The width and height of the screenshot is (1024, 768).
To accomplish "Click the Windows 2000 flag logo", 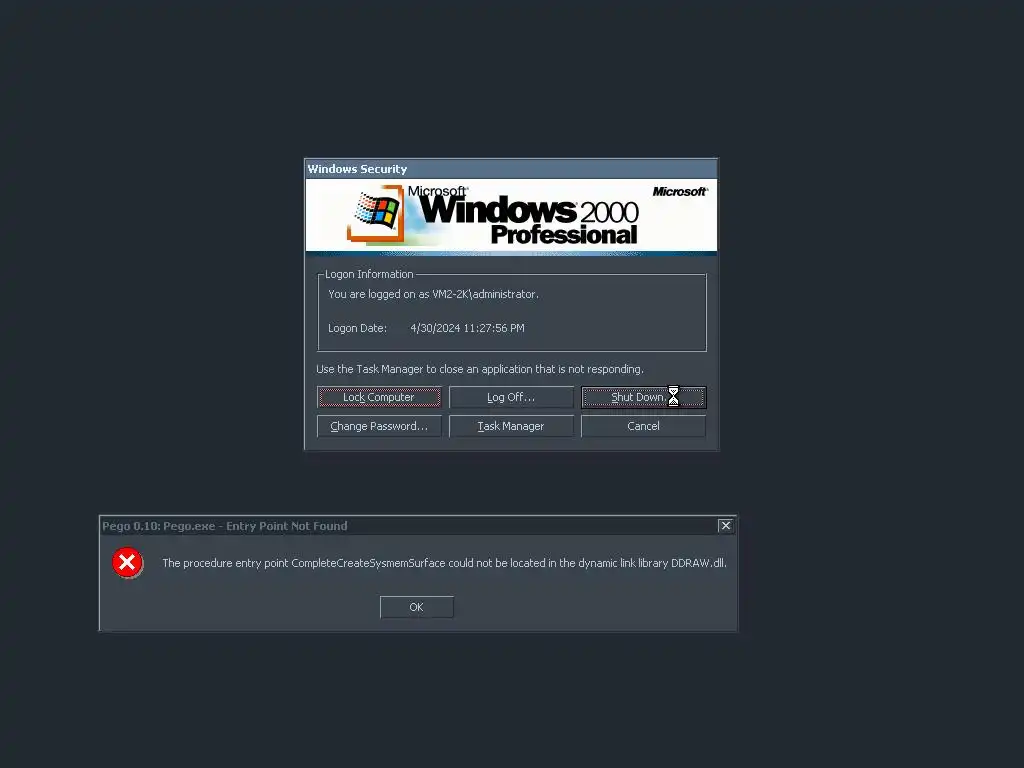I will click(376, 213).
